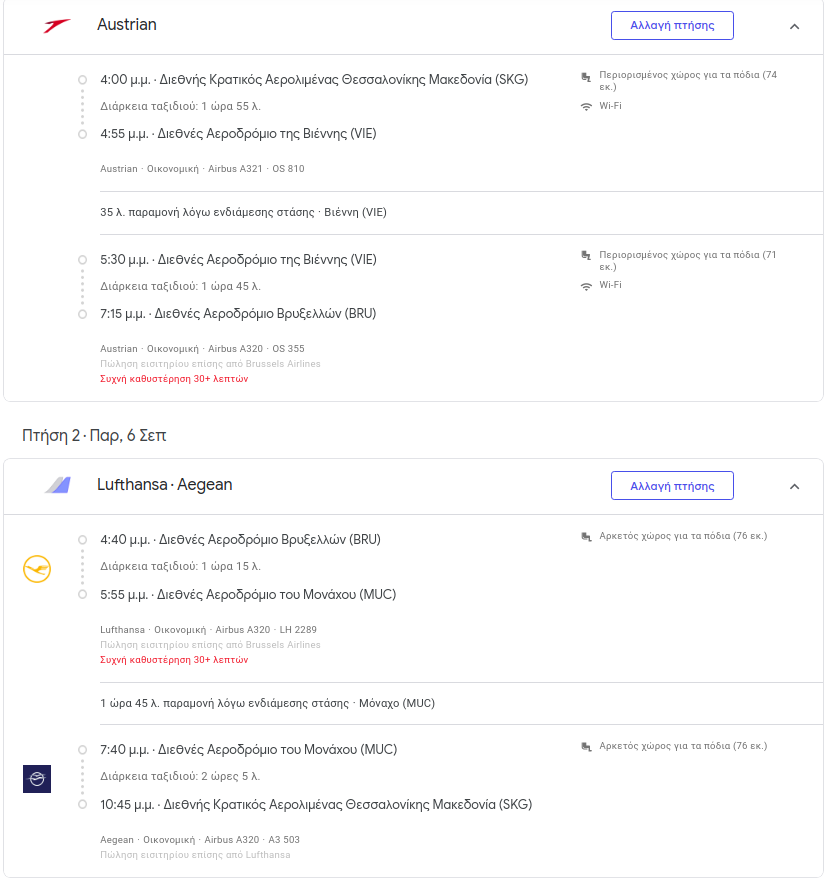
Task: Click the red delay warning under OS 355
Action: pyautogui.click(x=174, y=379)
